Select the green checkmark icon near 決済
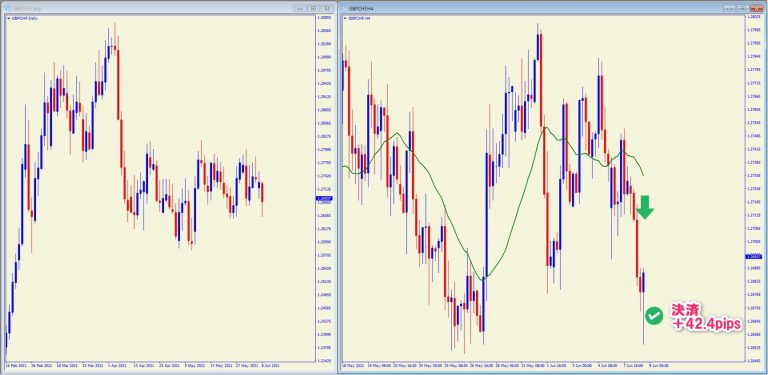Viewport: 768px width, 375px height. [x=653, y=316]
